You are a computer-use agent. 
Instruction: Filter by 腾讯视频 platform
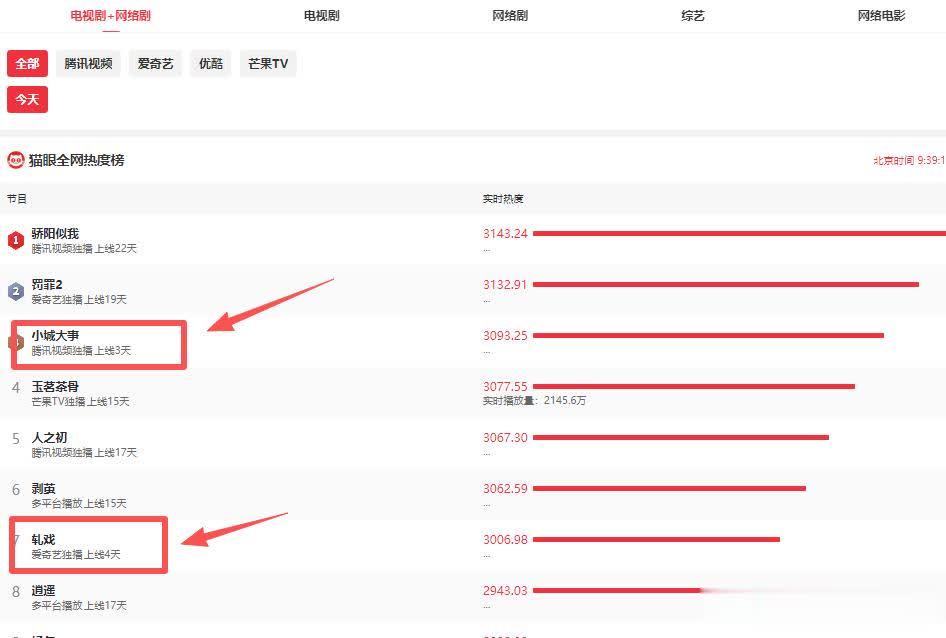point(88,64)
